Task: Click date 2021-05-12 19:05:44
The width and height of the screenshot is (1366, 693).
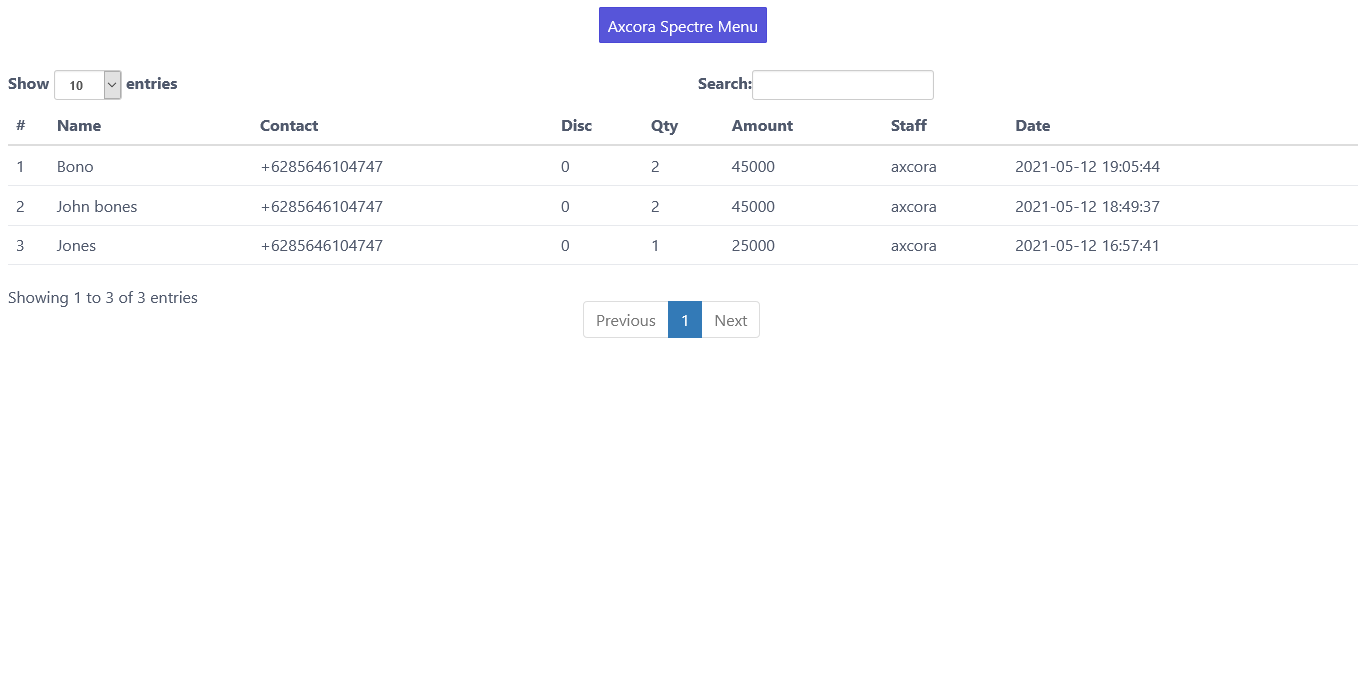Action: tap(1087, 167)
